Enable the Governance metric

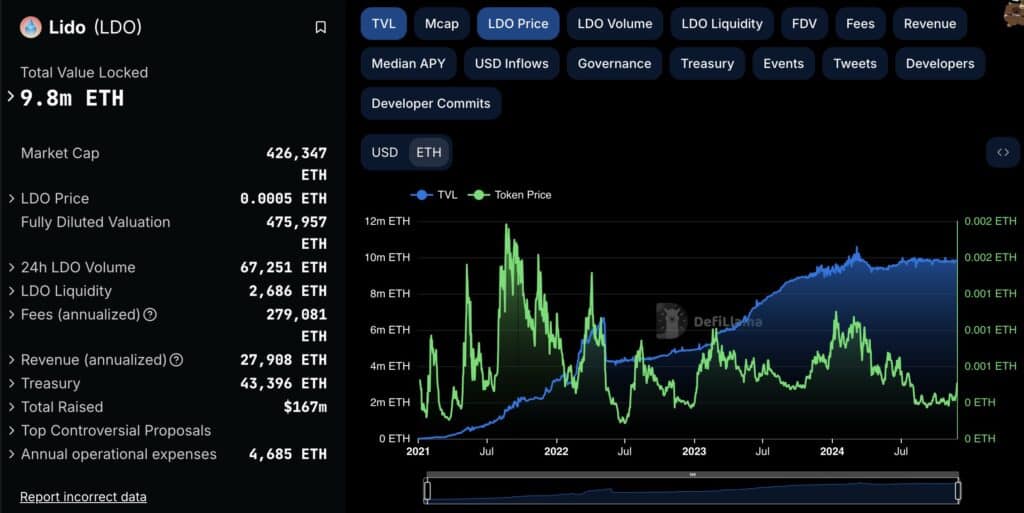614,63
